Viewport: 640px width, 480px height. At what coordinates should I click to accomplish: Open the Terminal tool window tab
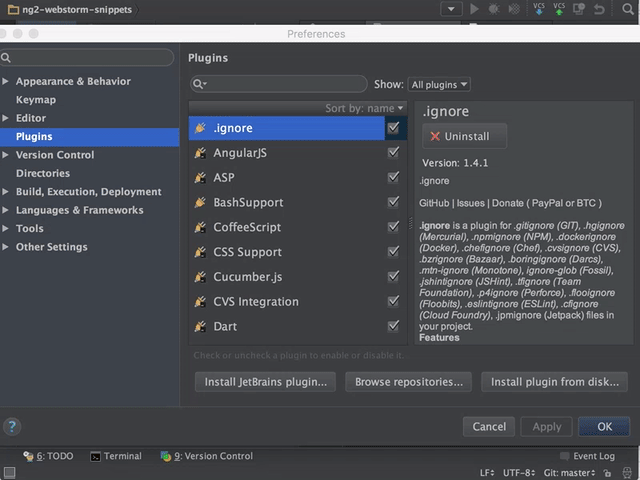[x=116, y=456]
